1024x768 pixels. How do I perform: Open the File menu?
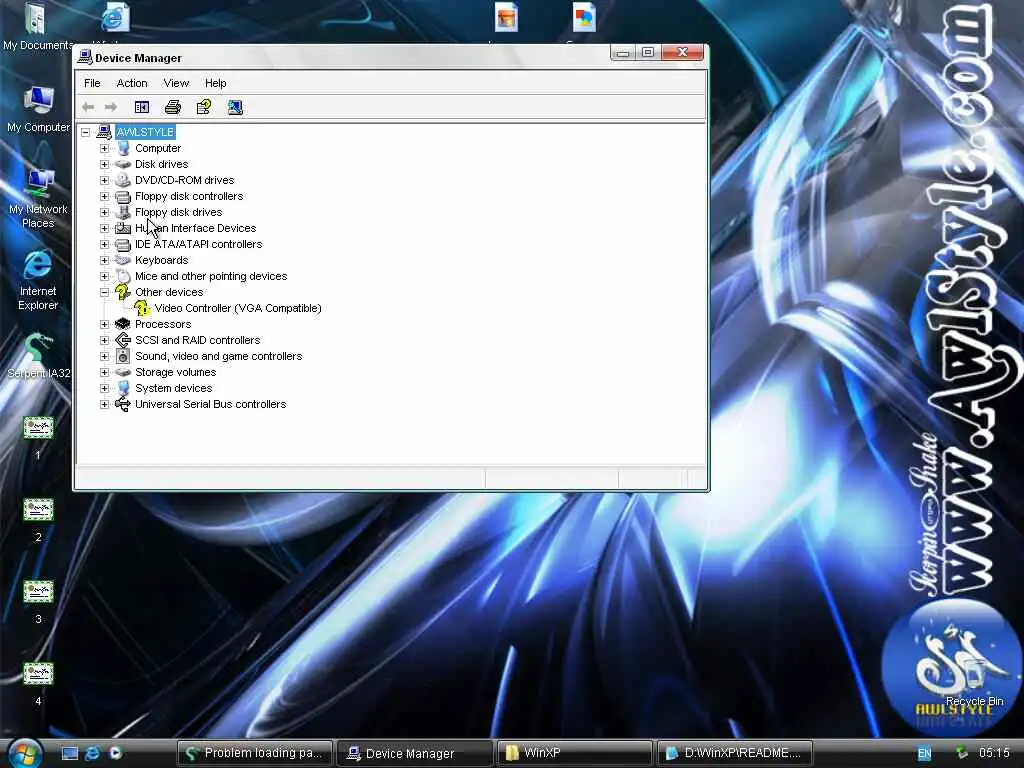(92, 83)
